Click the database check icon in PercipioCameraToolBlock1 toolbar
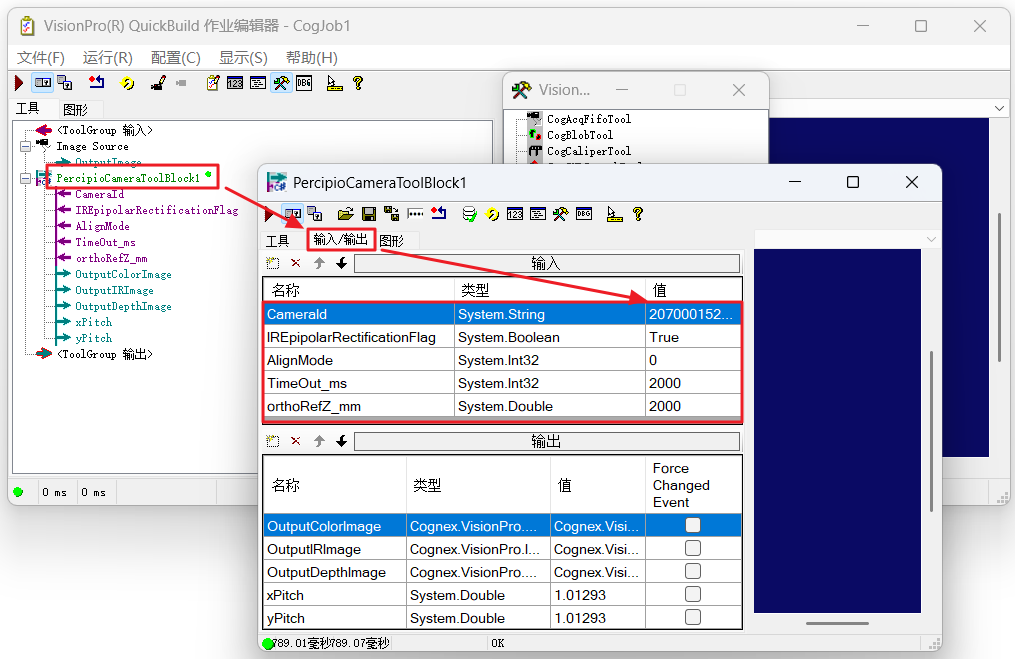1015x659 pixels. [x=469, y=214]
